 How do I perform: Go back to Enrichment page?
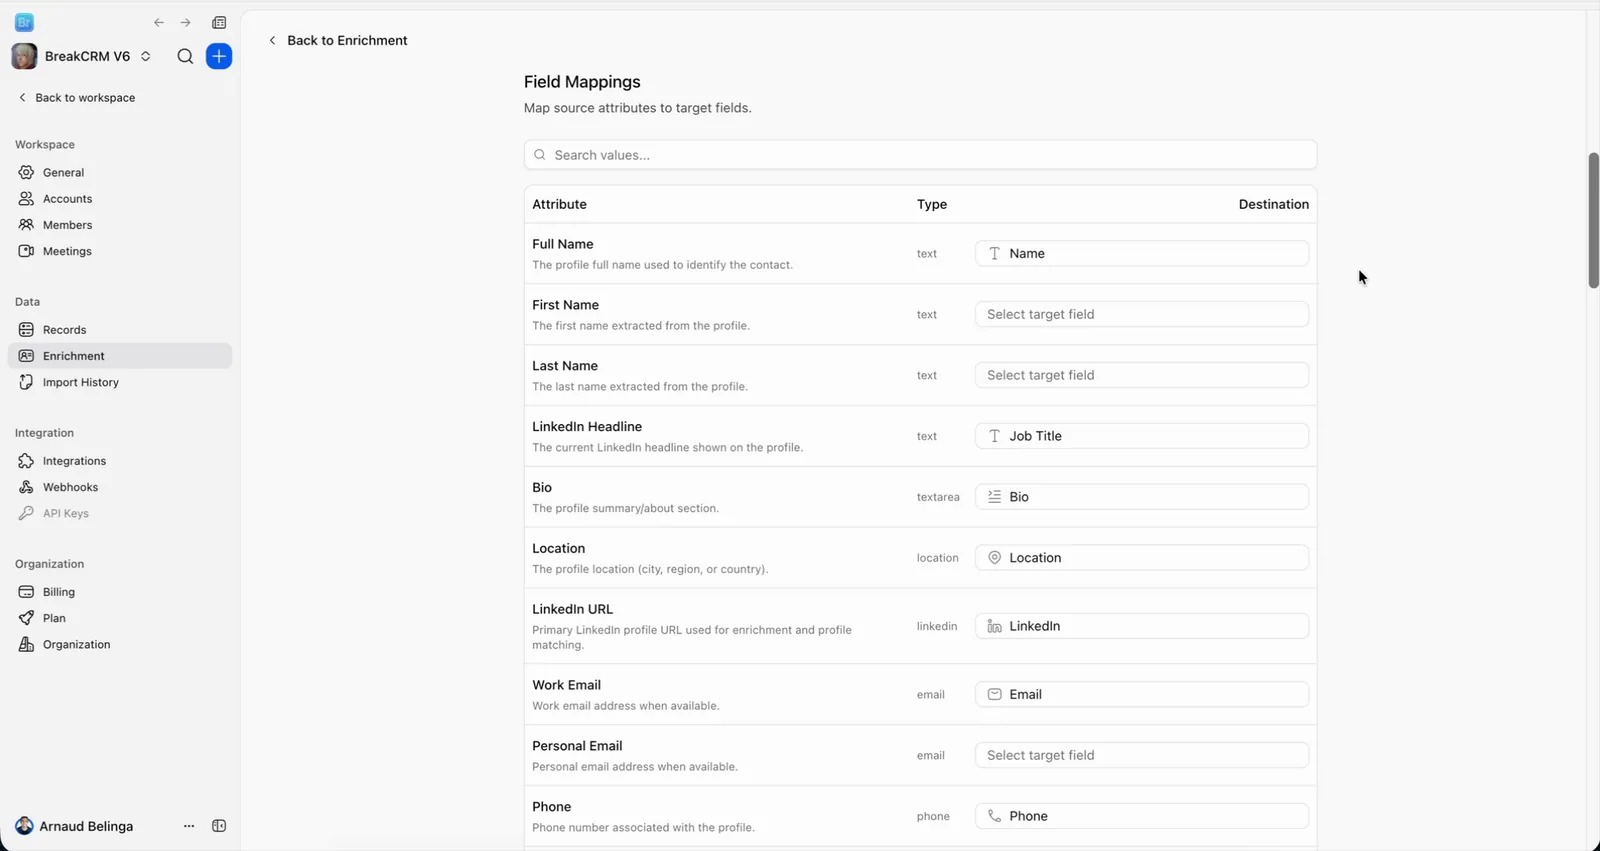coord(338,40)
